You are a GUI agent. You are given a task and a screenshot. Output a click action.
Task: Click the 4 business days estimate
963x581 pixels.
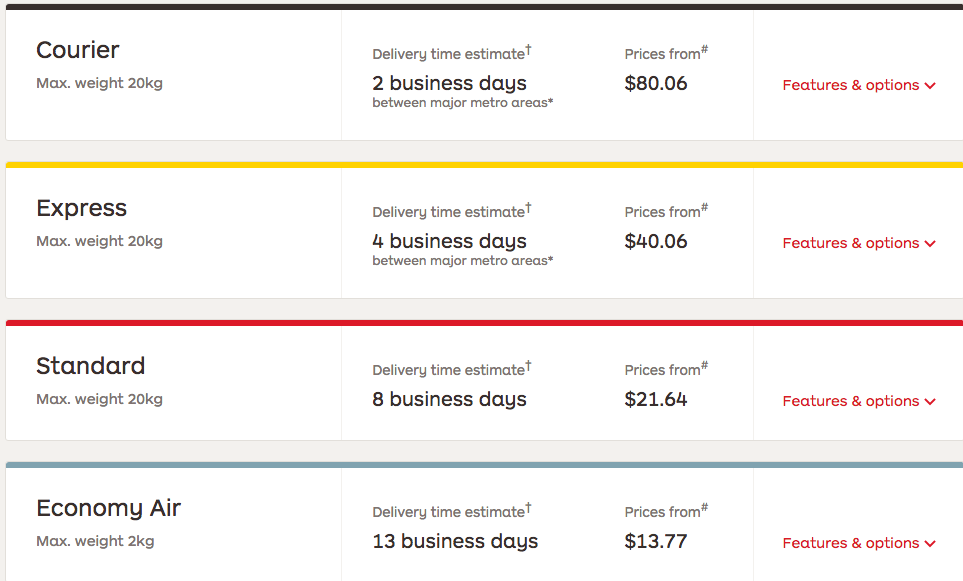coord(449,241)
